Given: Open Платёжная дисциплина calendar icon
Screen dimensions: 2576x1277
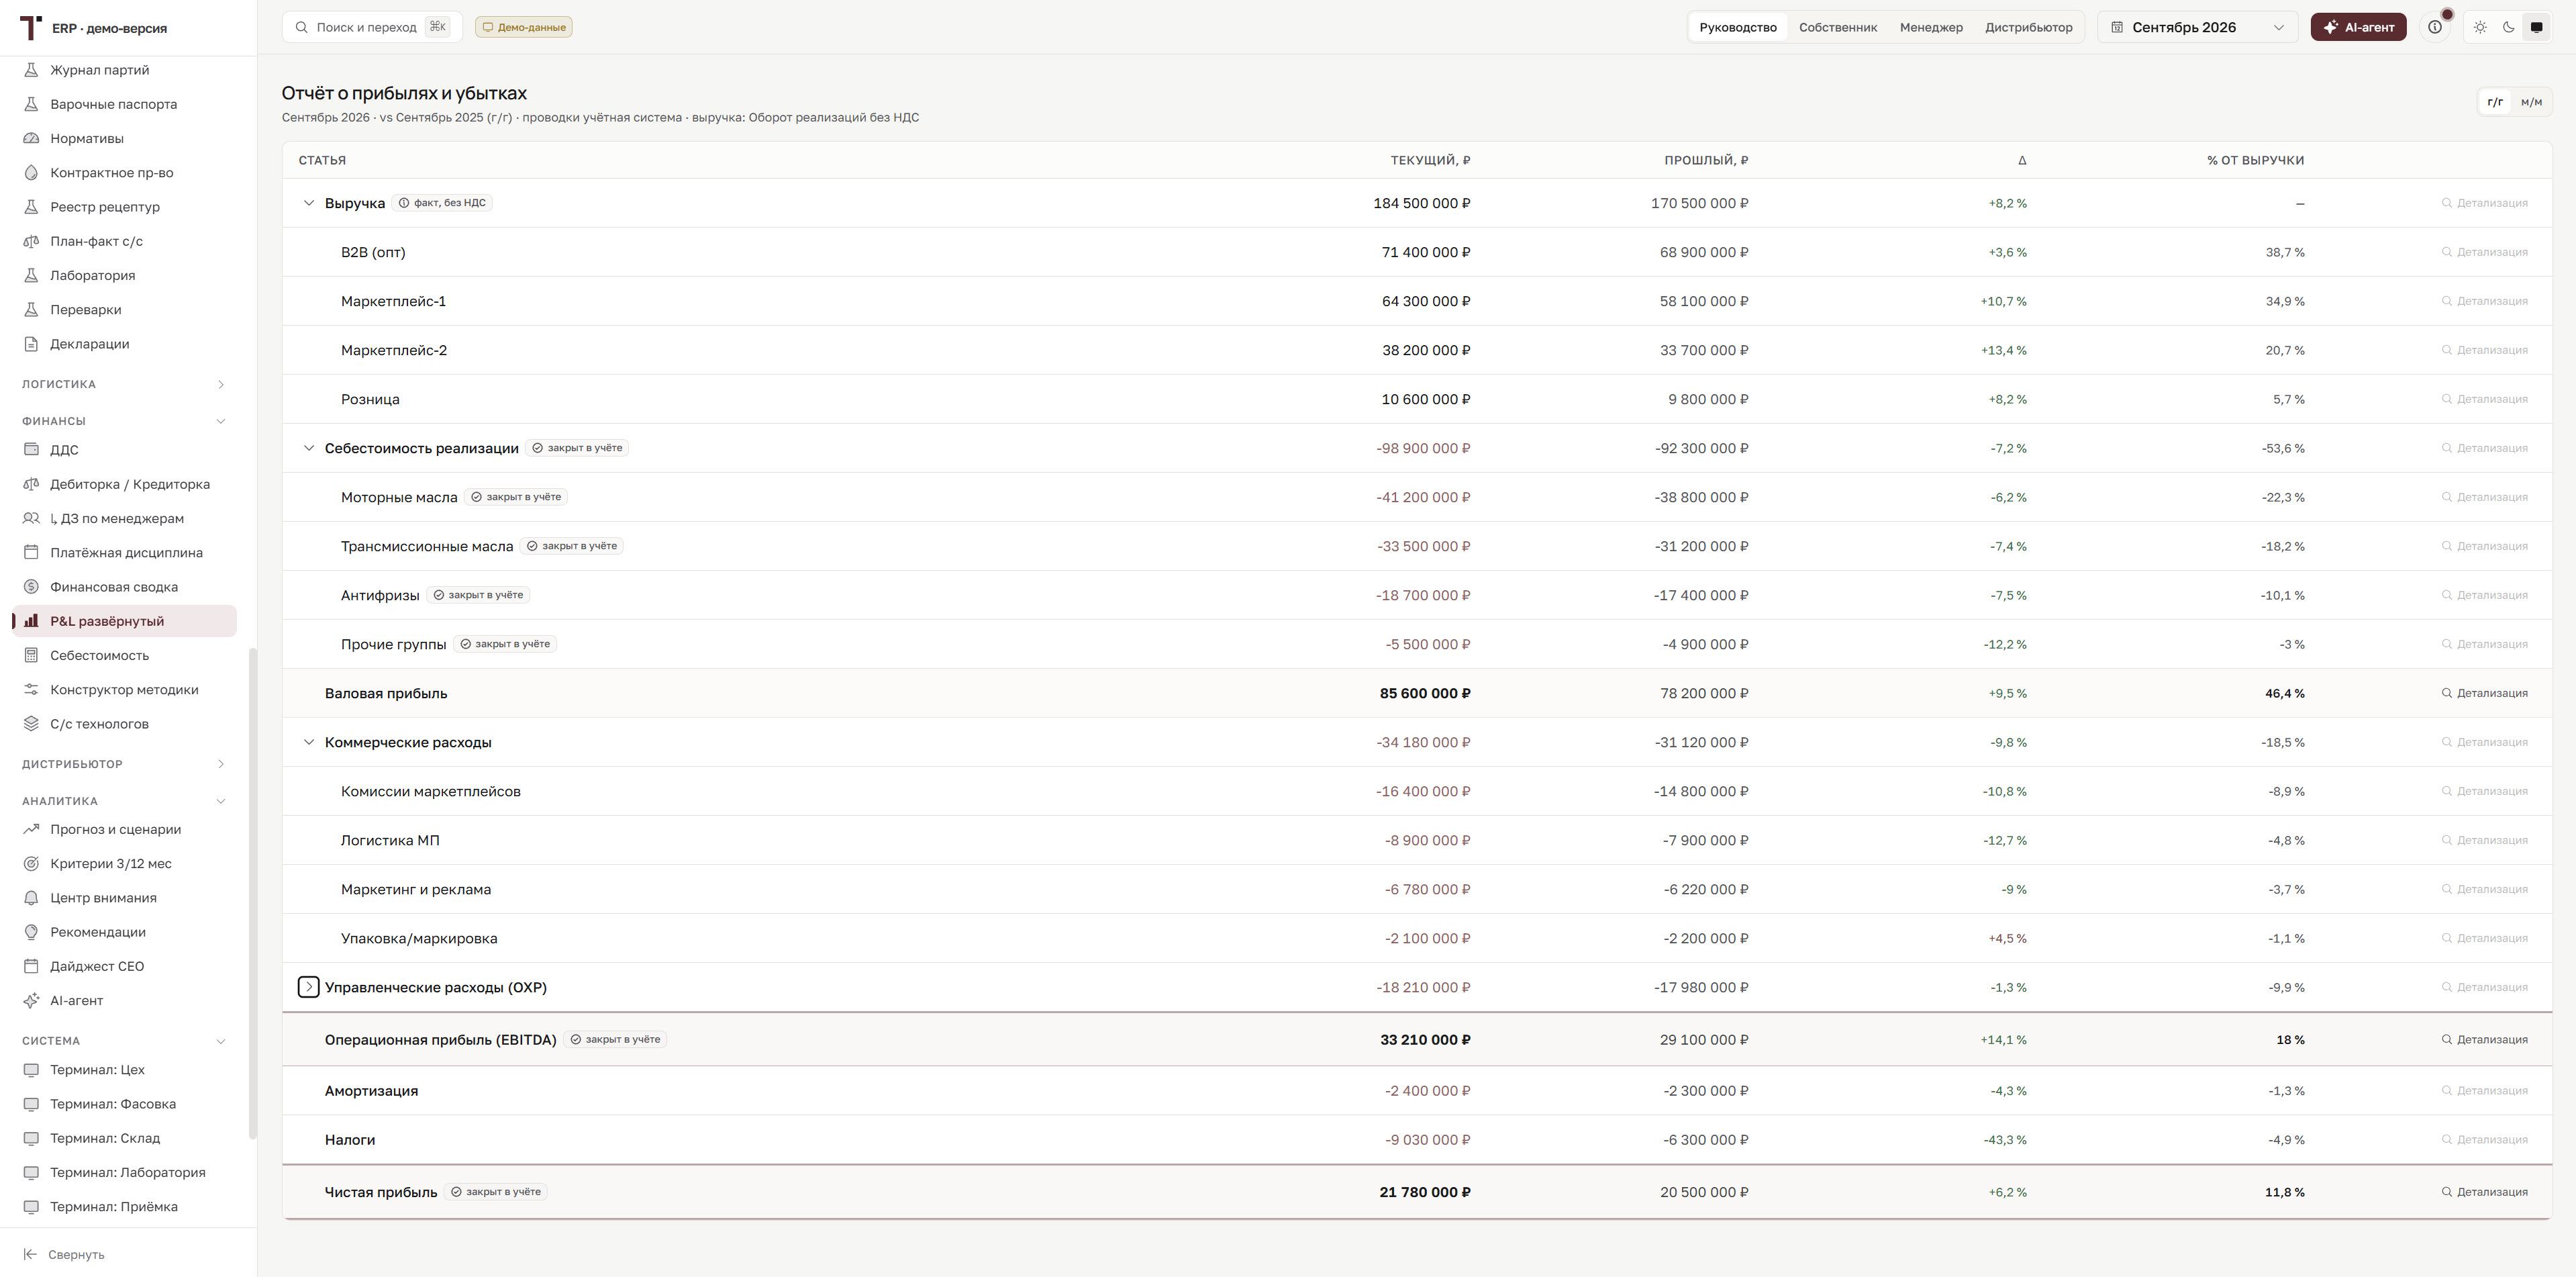Looking at the screenshot, I should point(31,553).
